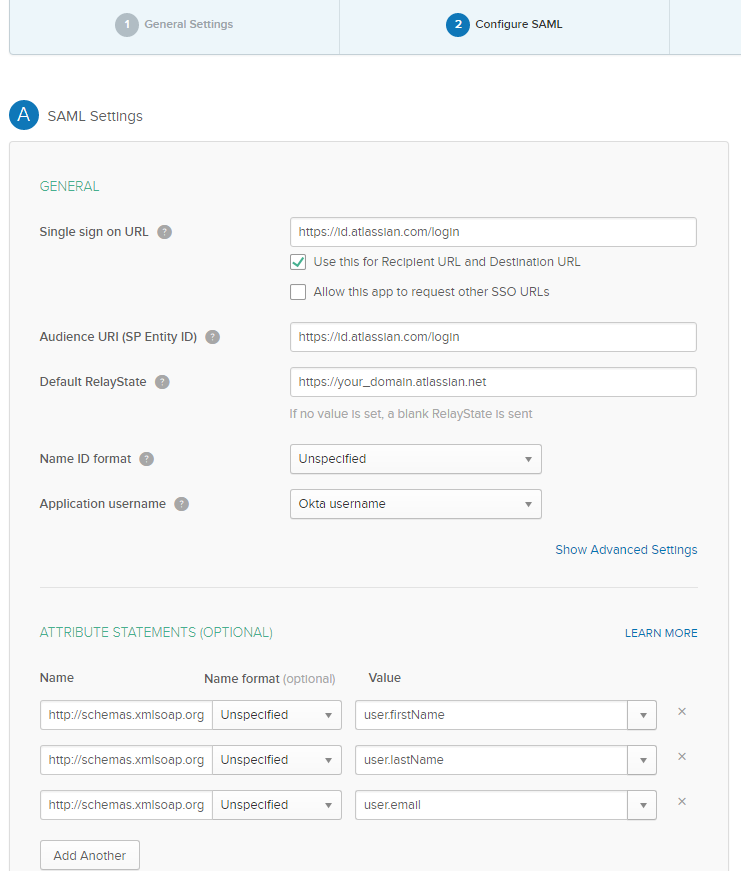Open the Name ID format dropdown
The width and height of the screenshot is (741, 871).
tap(415, 459)
